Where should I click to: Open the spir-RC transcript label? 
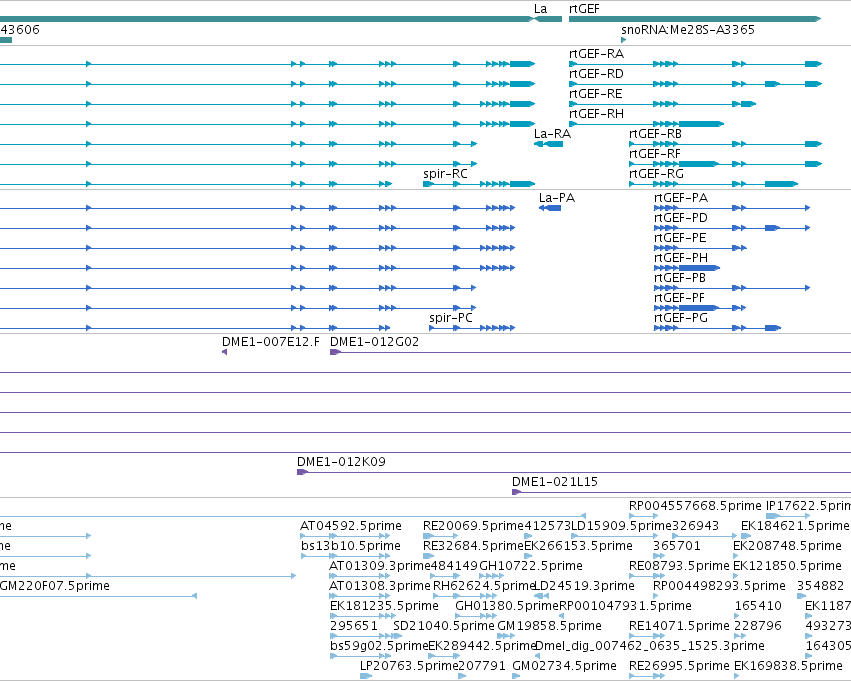coord(445,174)
